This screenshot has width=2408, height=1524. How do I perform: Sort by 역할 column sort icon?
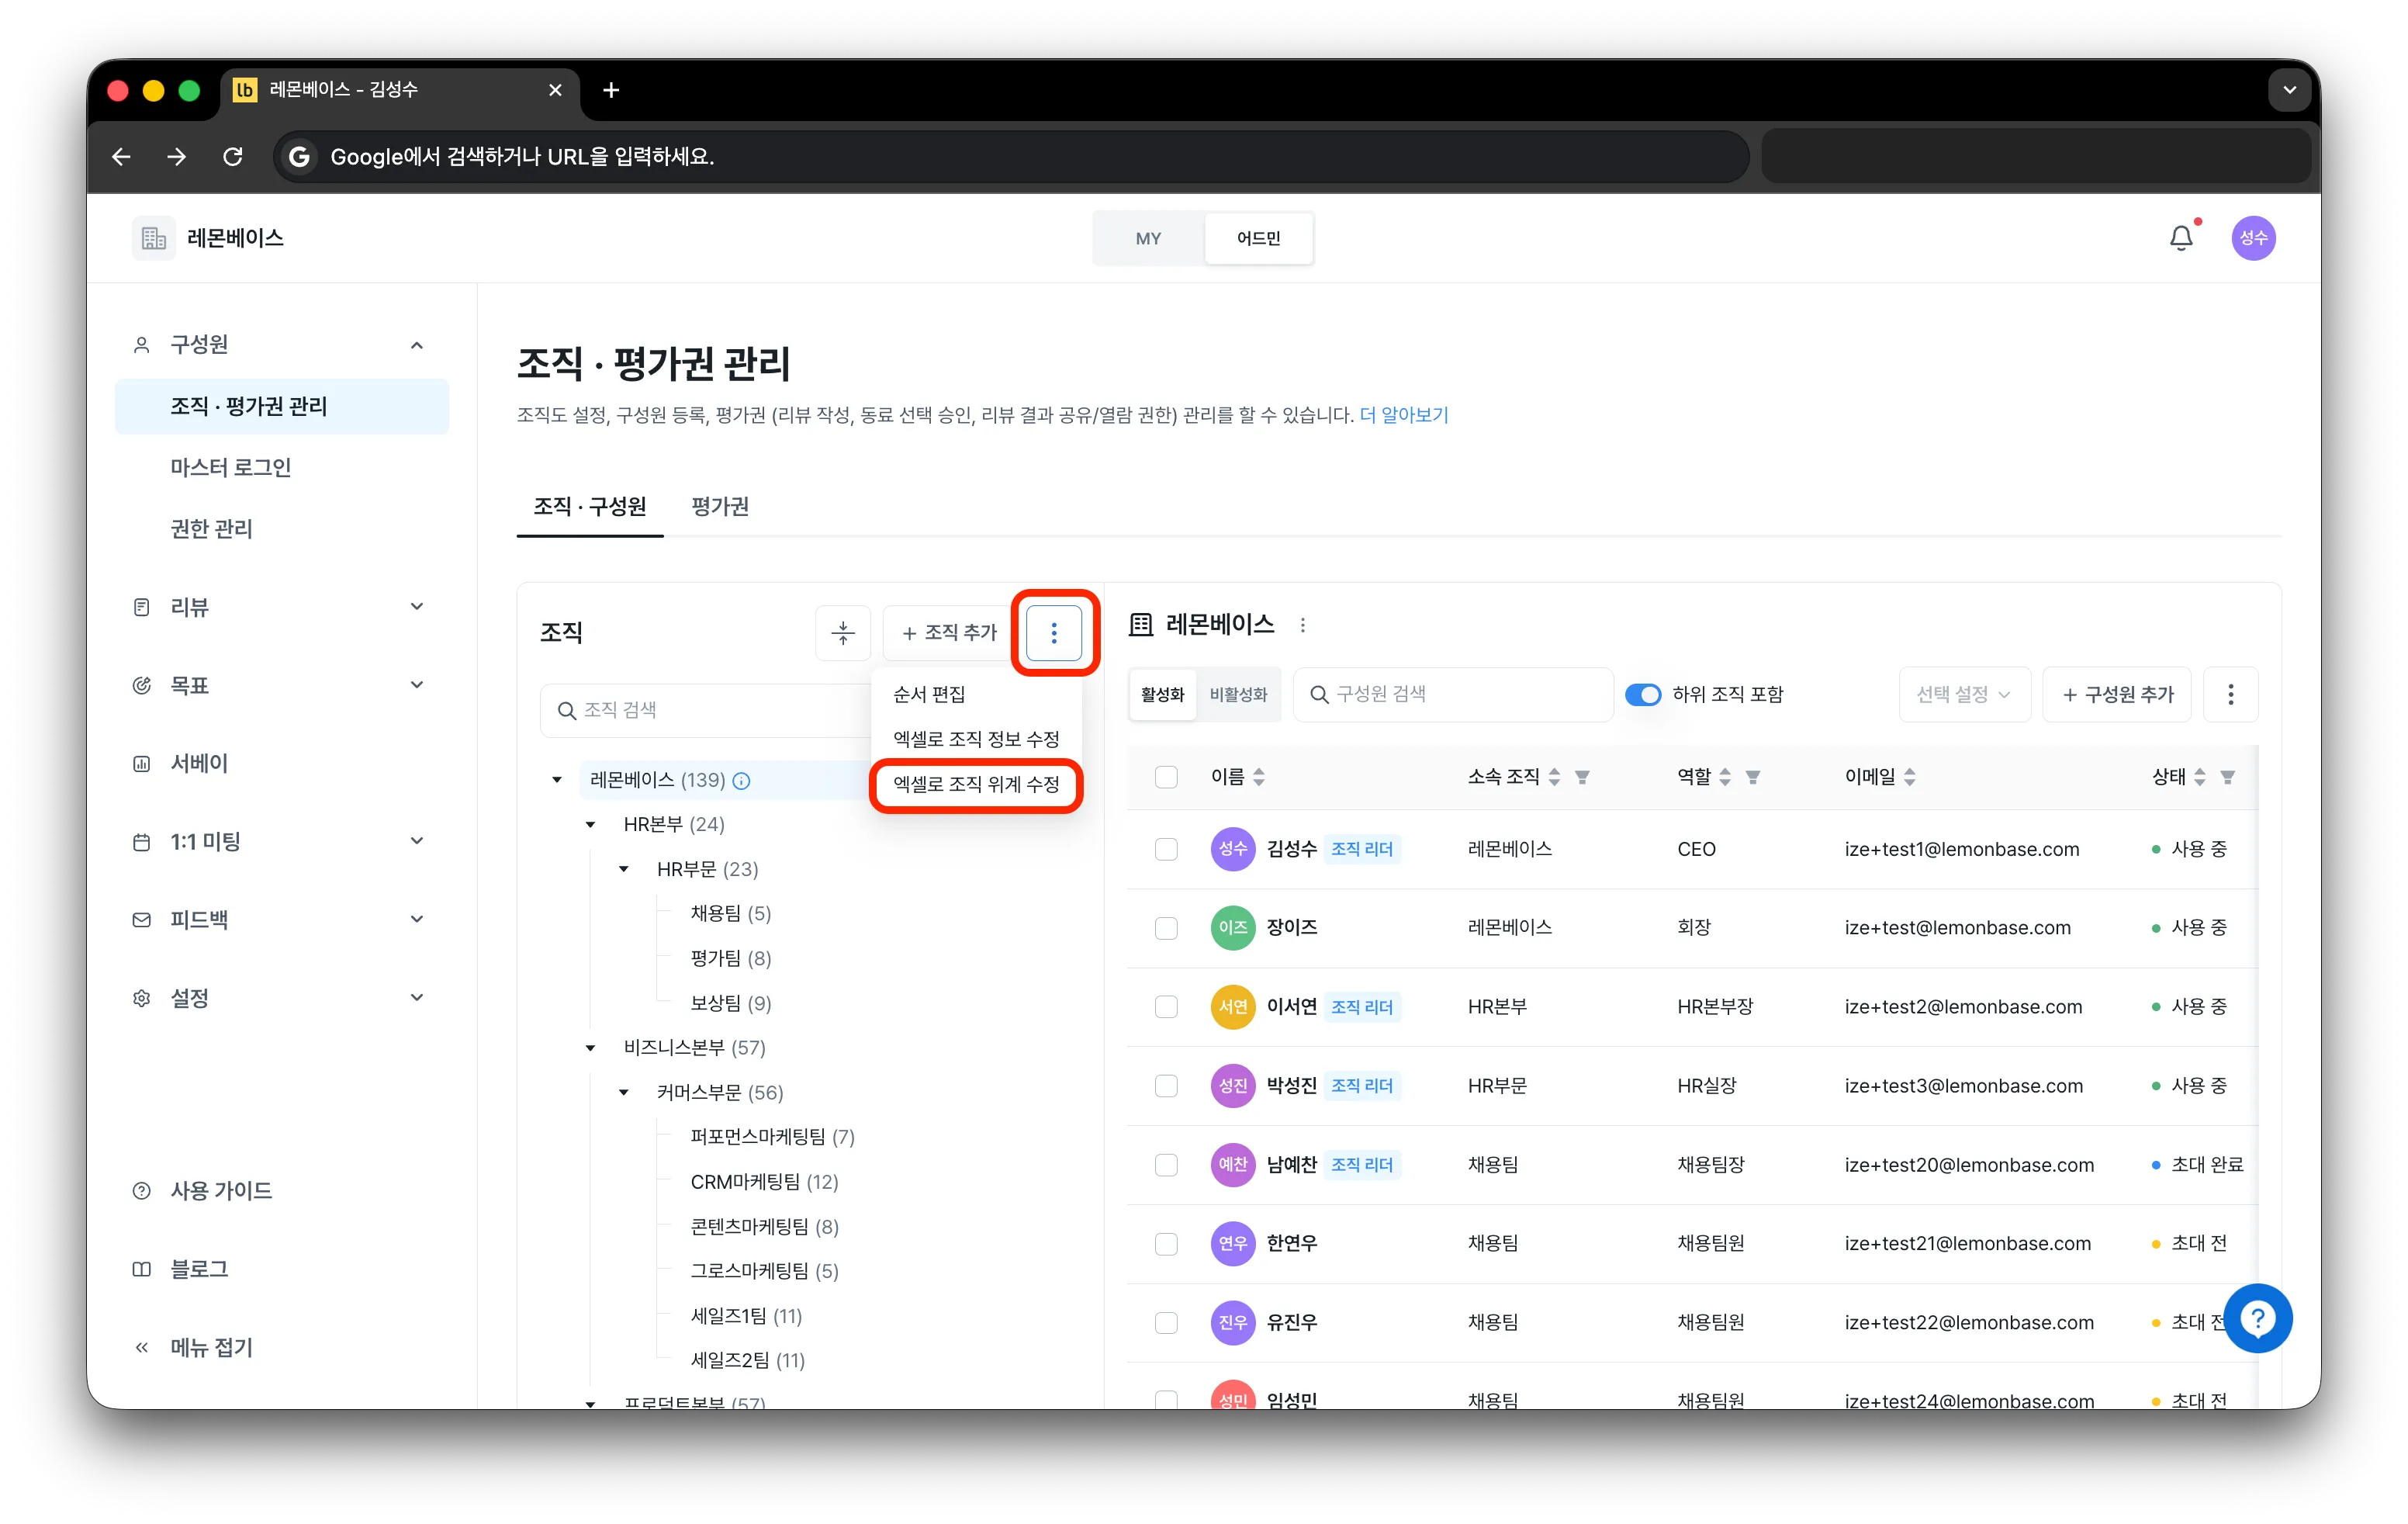1725,777
